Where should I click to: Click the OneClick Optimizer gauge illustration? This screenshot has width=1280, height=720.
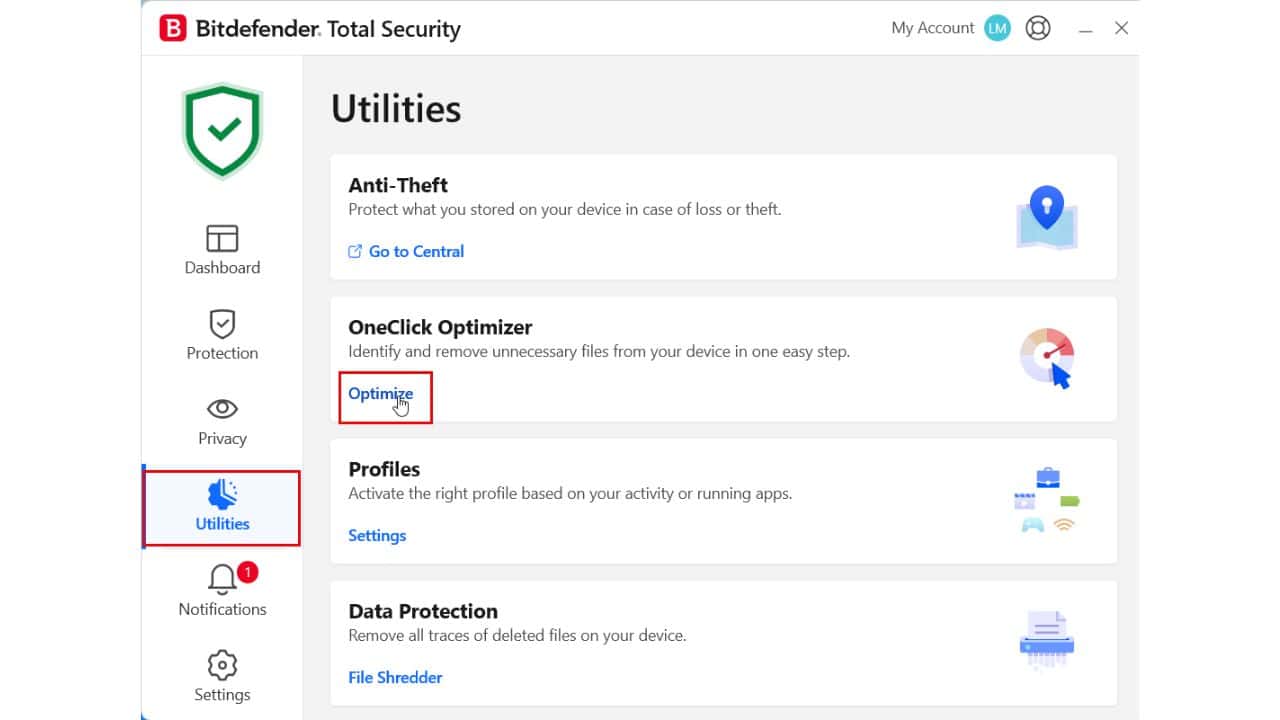[1046, 359]
